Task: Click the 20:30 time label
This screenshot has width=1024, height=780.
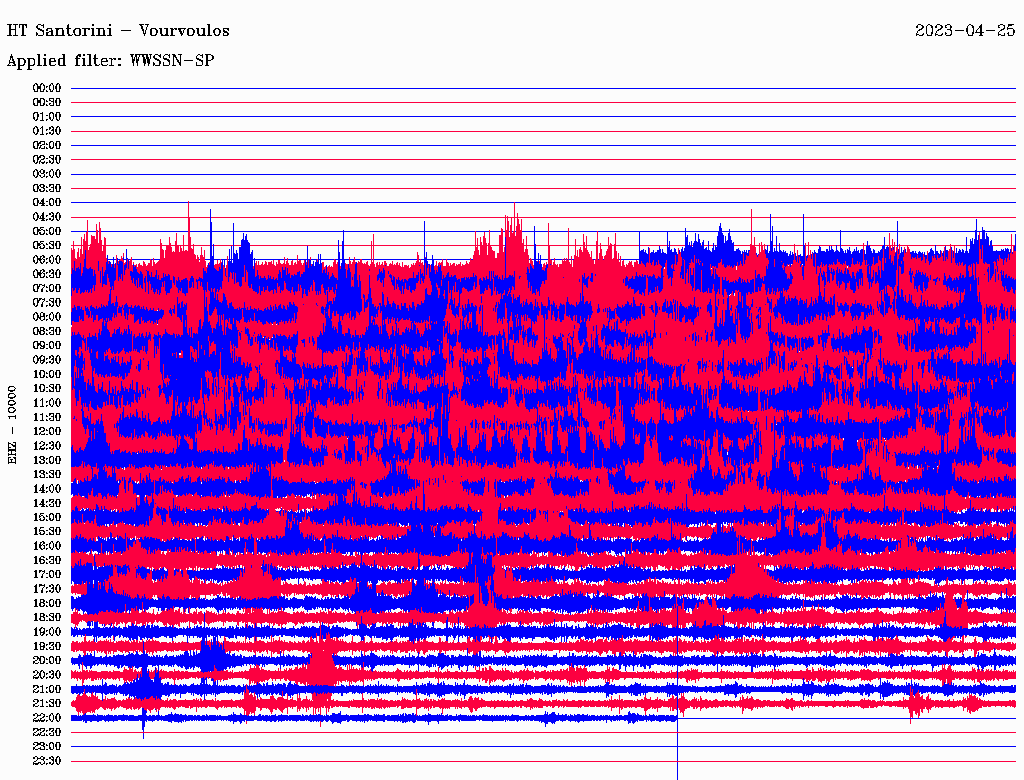Action: coord(47,675)
